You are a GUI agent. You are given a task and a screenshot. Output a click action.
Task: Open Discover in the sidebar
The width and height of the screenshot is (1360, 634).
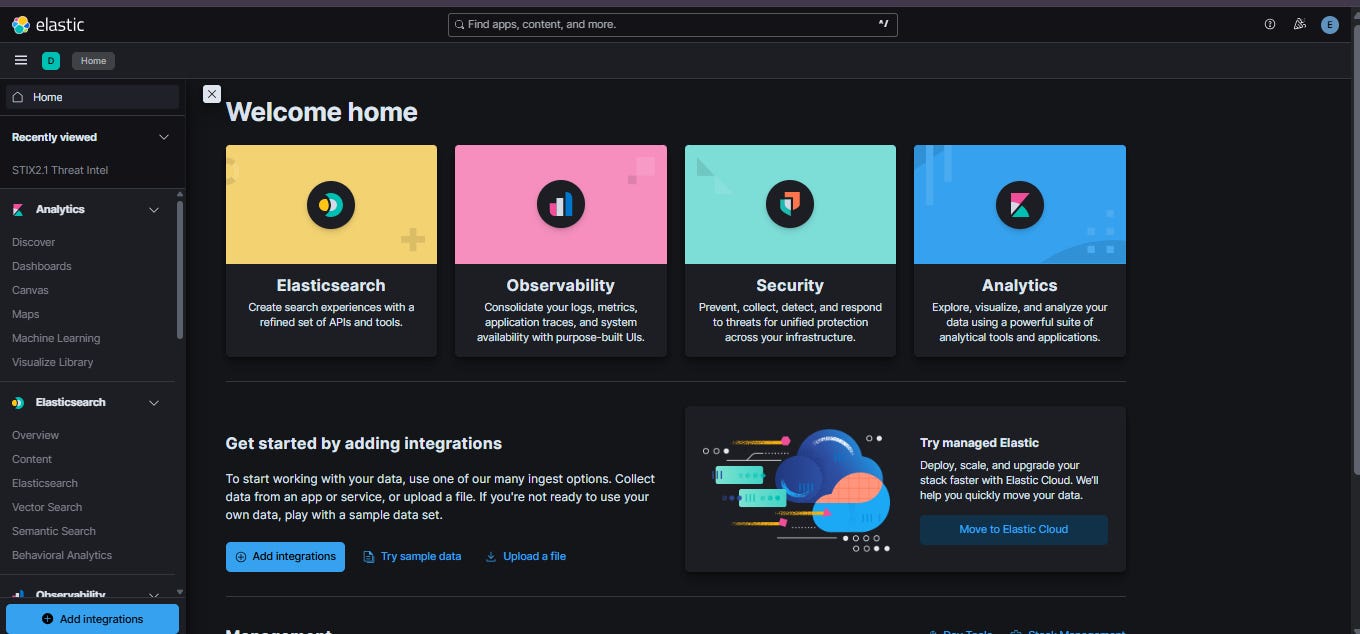click(34, 242)
